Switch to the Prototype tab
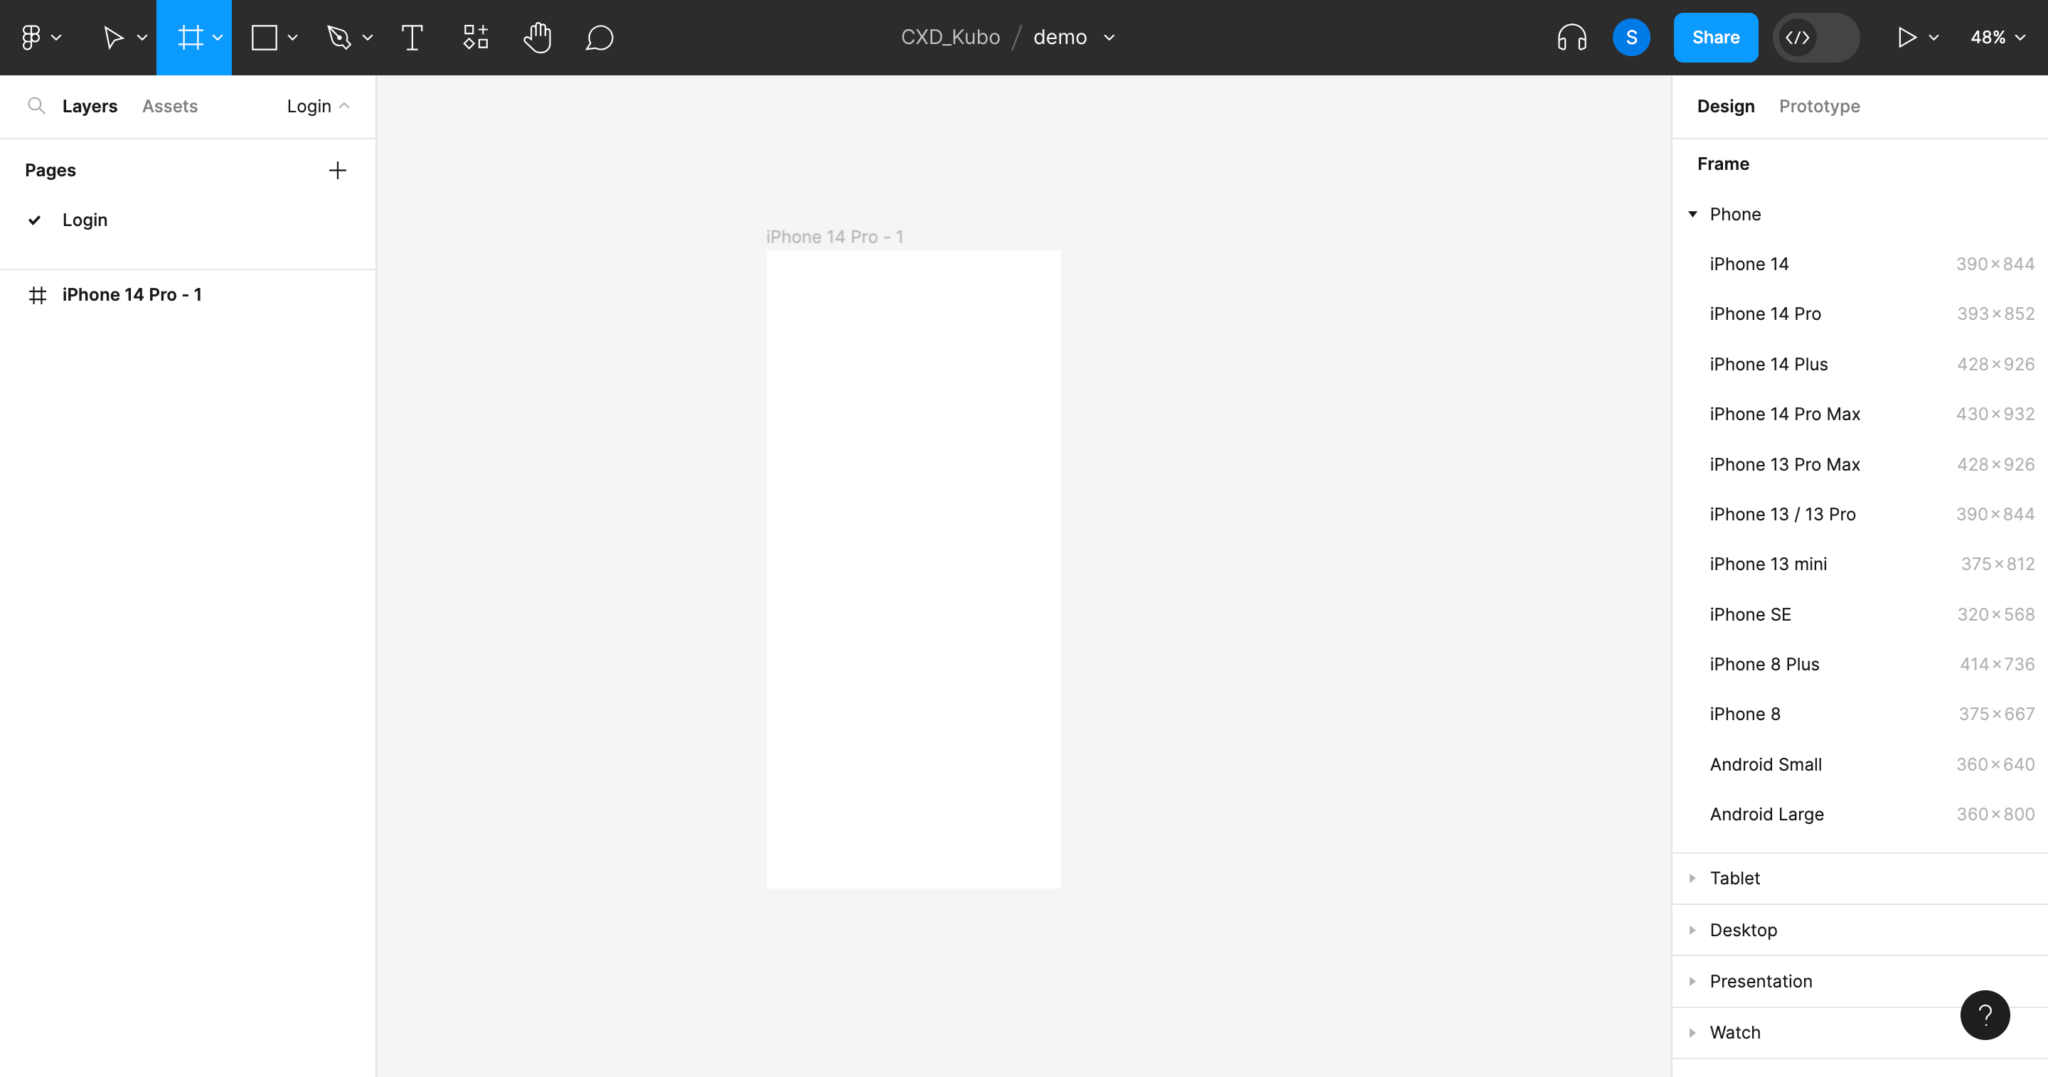2048x1077 pixels. point(1818,106)
